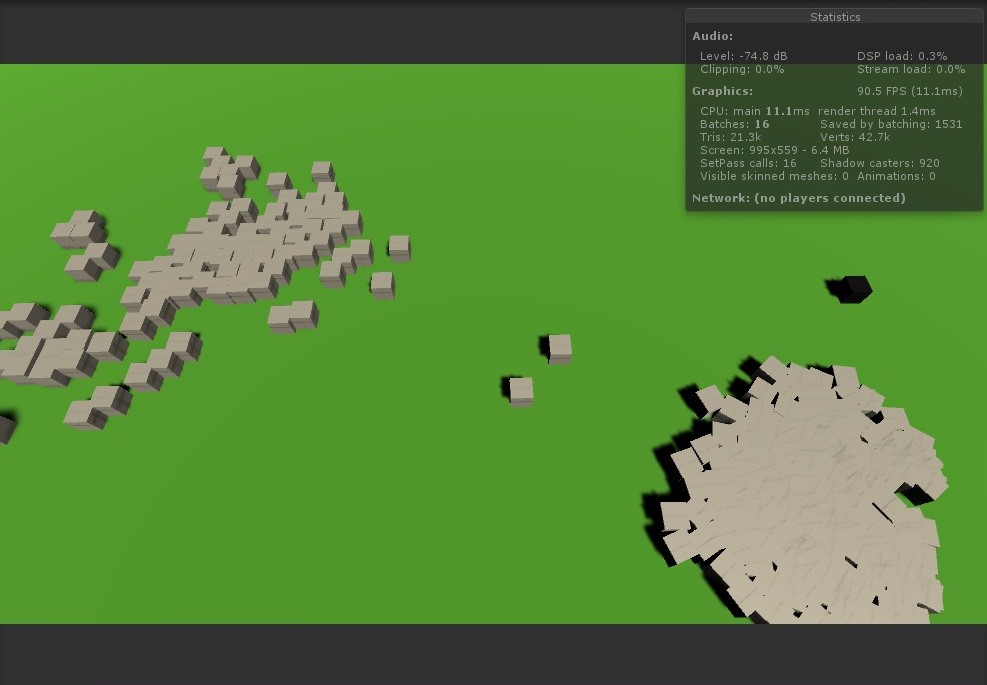Screen dimensions: 987x685
Task: Click 'Visible skinned meshes: 0' stat
Action: [x=774, y=176]
